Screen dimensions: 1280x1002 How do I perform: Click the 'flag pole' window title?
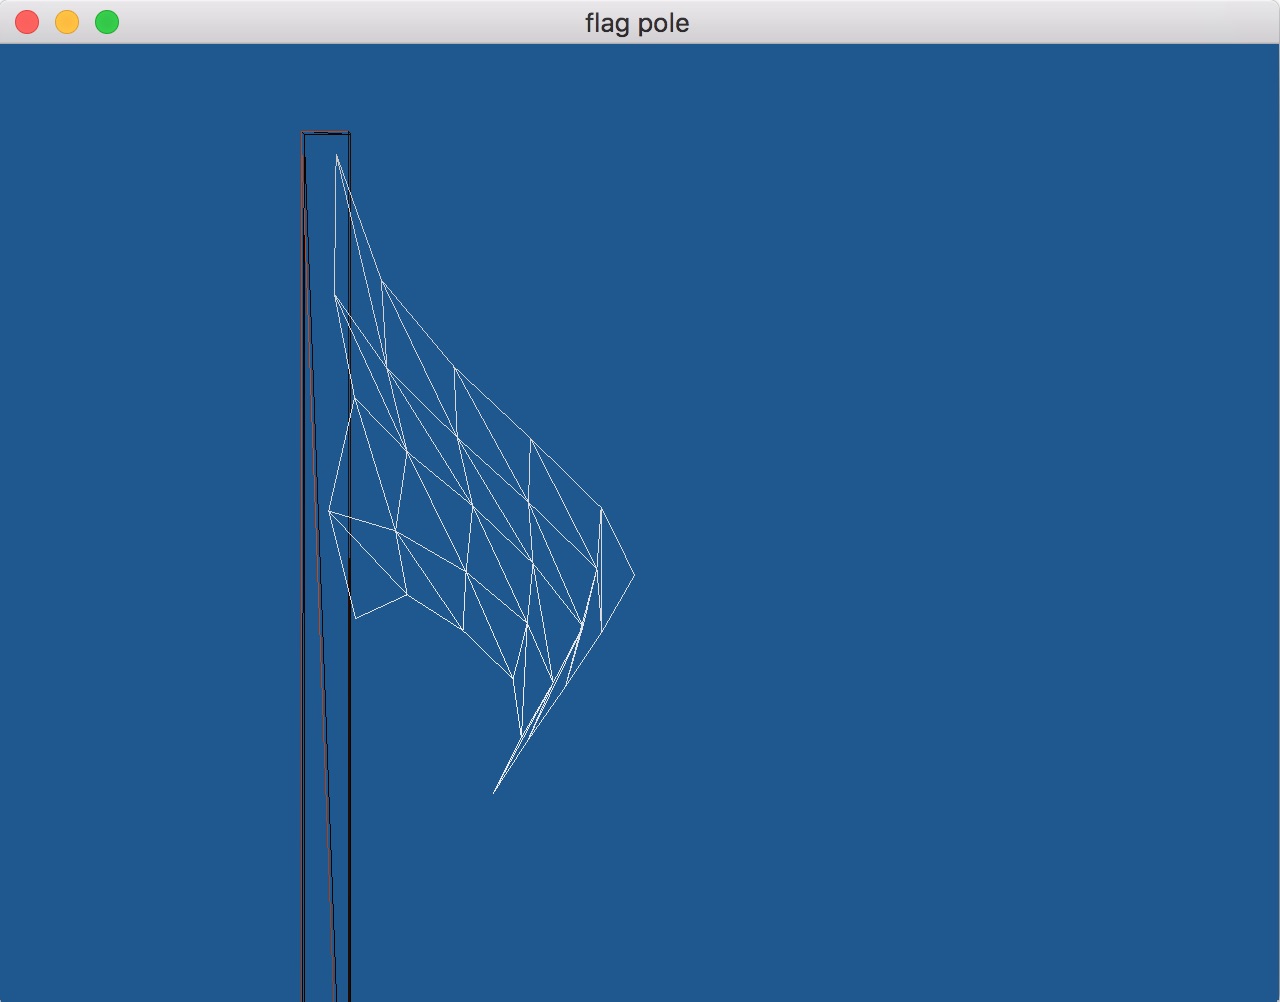[637, 23]
